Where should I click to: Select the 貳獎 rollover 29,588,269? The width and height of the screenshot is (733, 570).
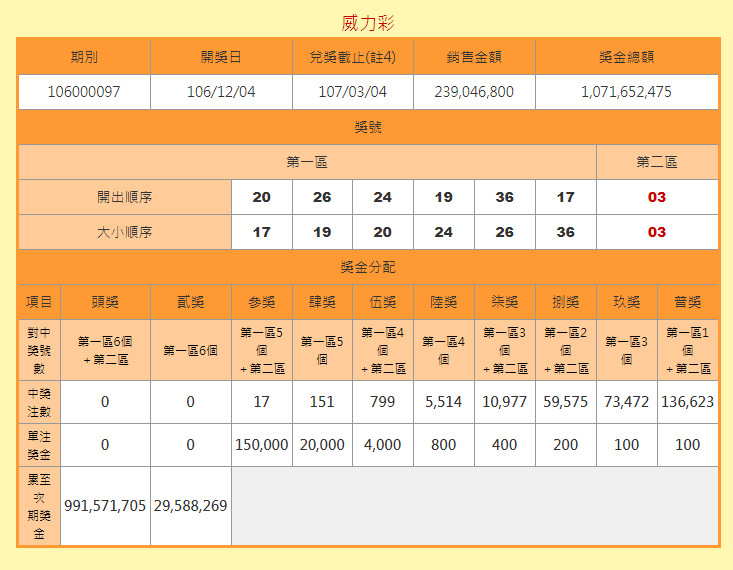coord(191,506)
